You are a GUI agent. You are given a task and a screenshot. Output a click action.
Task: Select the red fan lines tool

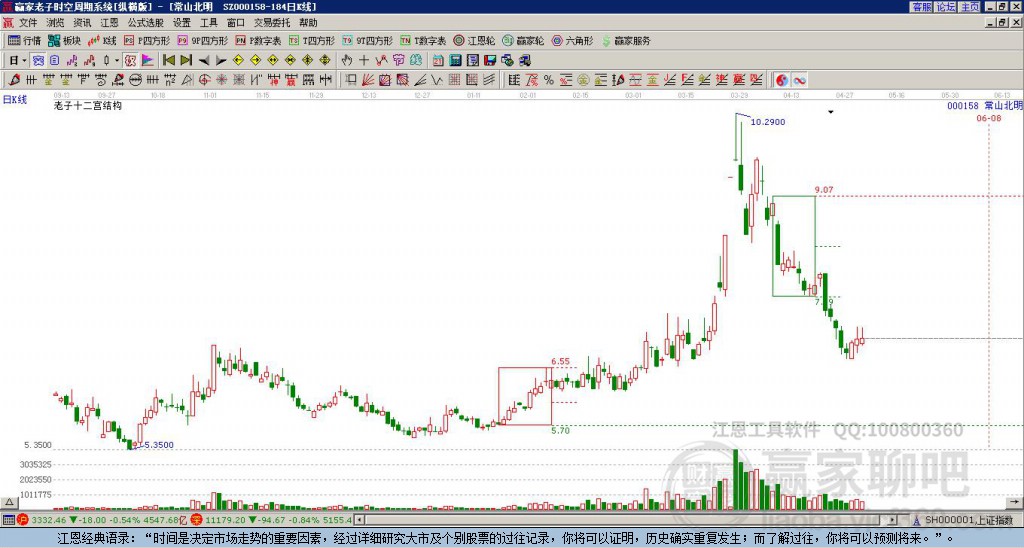(368, 80)
